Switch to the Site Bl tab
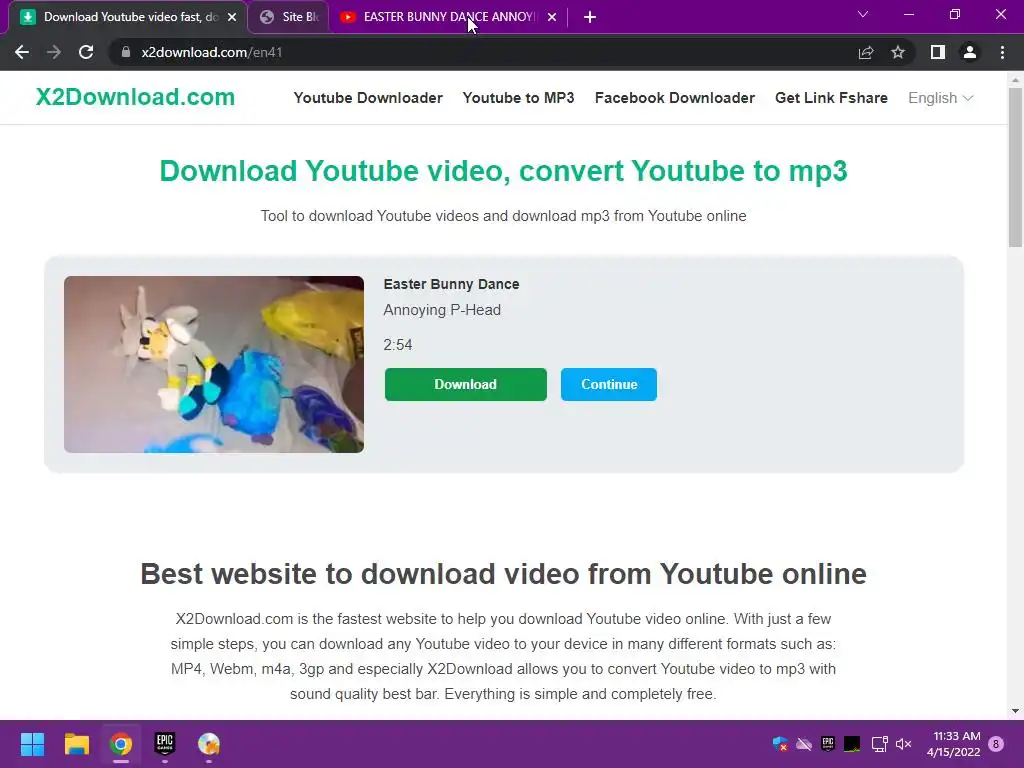Screen dimensions: 1024x768 291,17
